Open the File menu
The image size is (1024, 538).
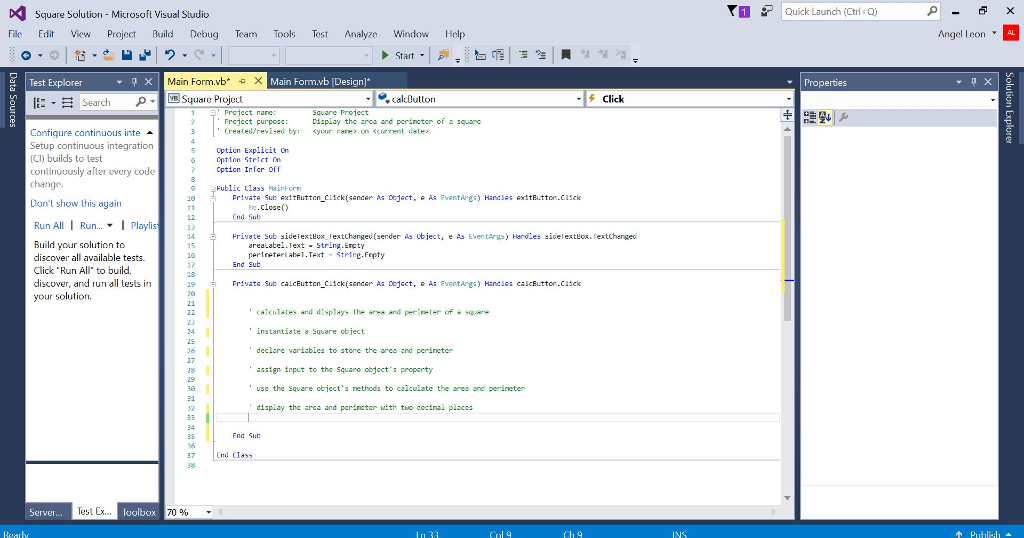(x=15, y=34)
